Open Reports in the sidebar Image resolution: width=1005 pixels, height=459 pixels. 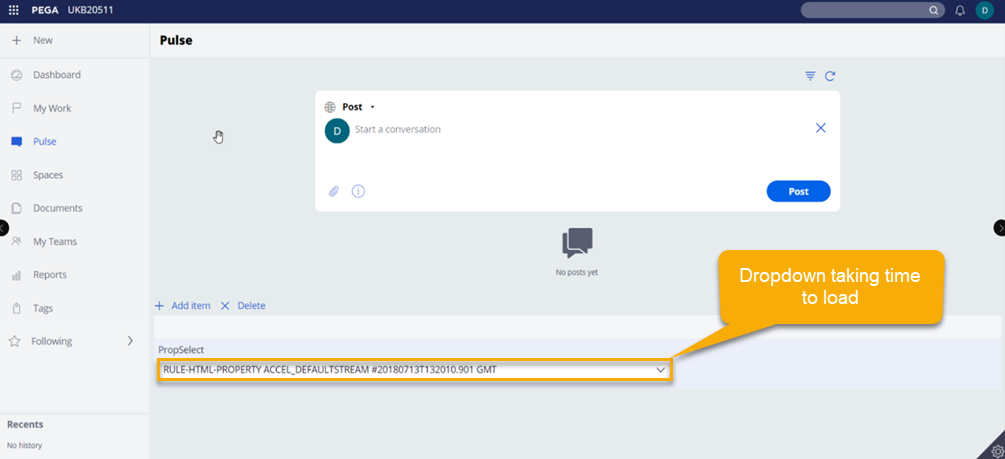pos(50,275)
